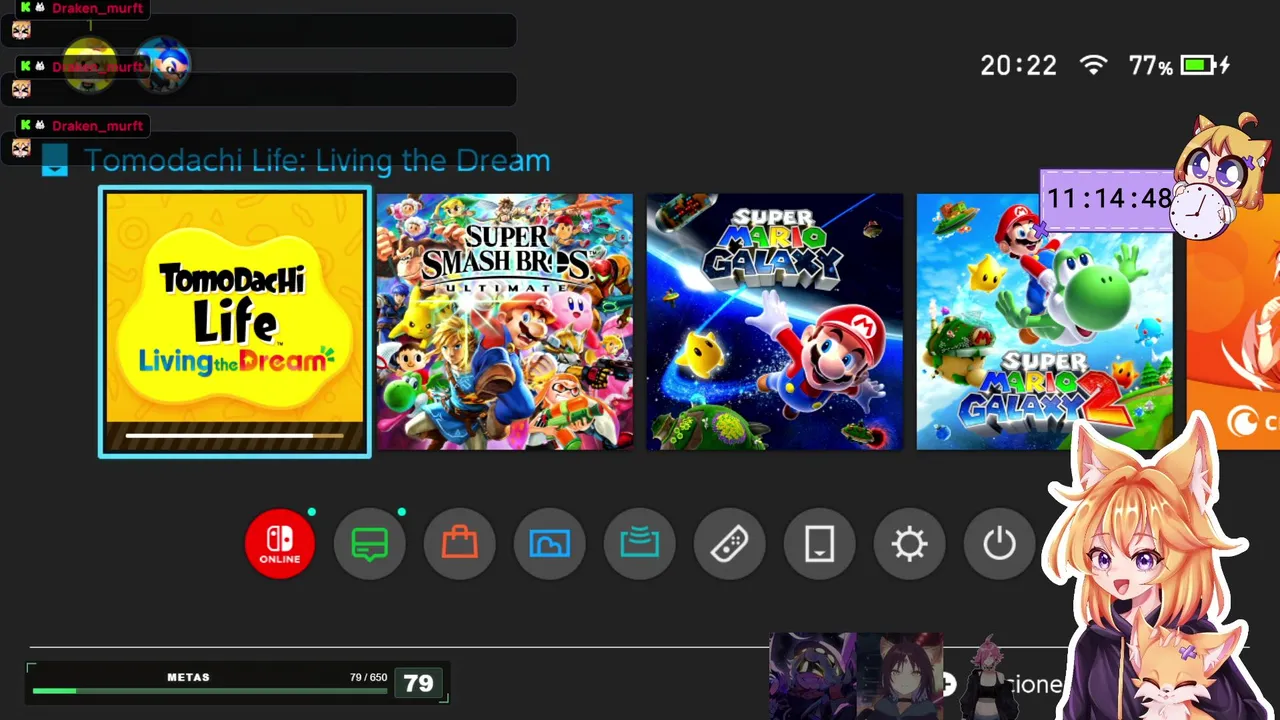Click the download progress bar on Tomodachi tile
The image size is (1280, 720).
(235, 436)
